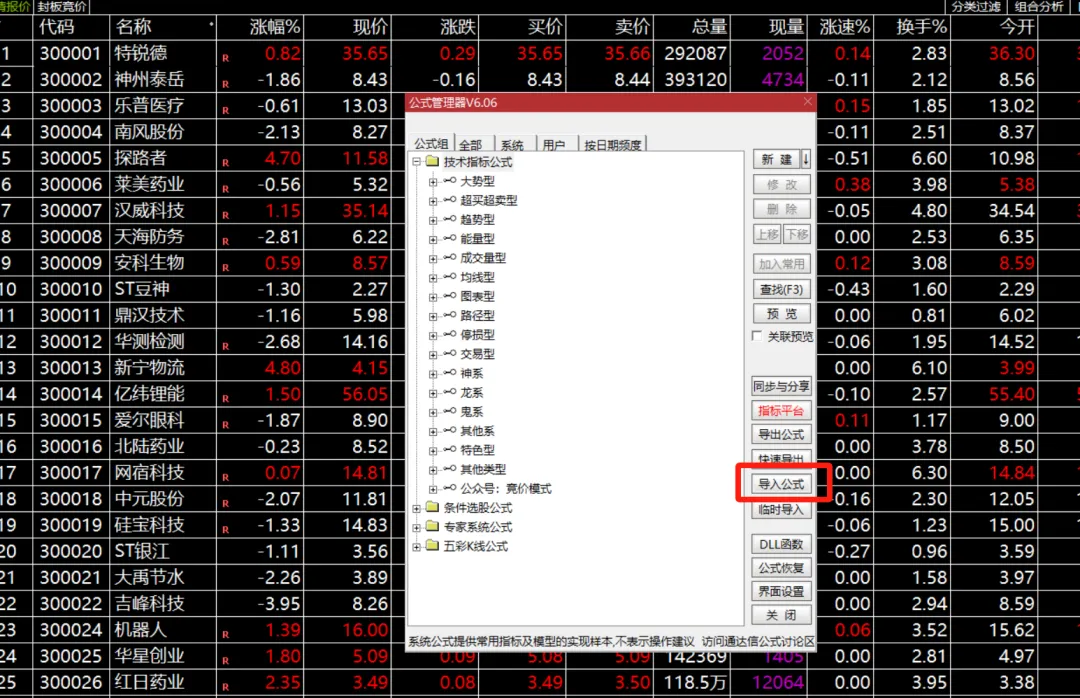
Task: Click the 导入公式 button
Action: [781, 484]
